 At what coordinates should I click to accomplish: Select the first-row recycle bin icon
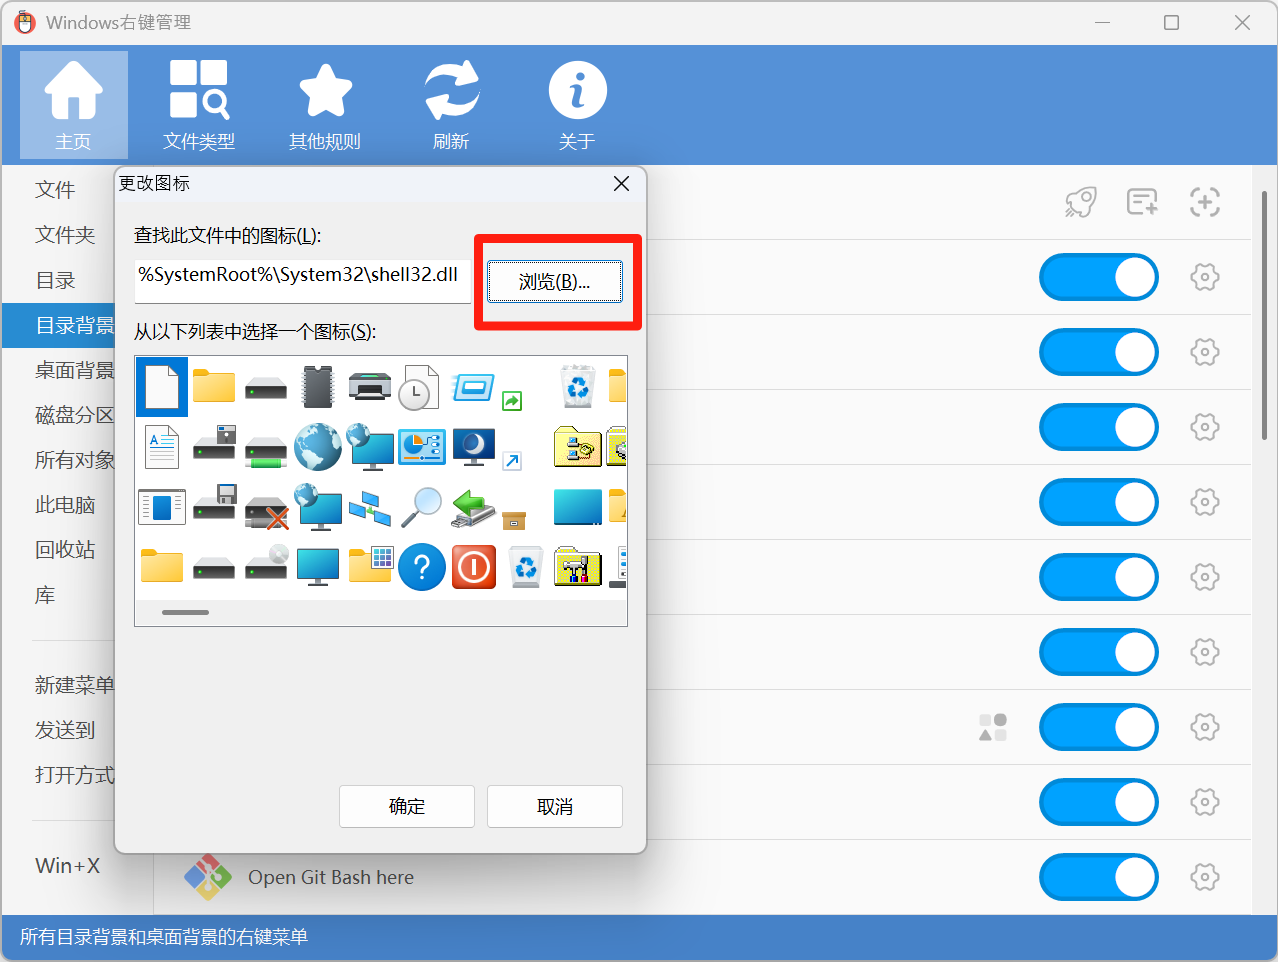pos(578,387)
